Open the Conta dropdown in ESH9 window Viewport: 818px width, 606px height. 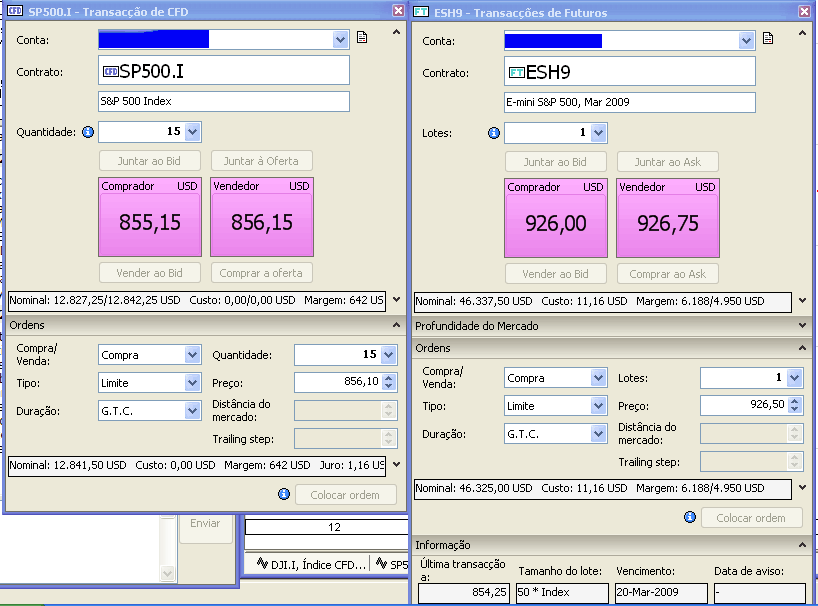pyautogui.click(x=747, y=41)
